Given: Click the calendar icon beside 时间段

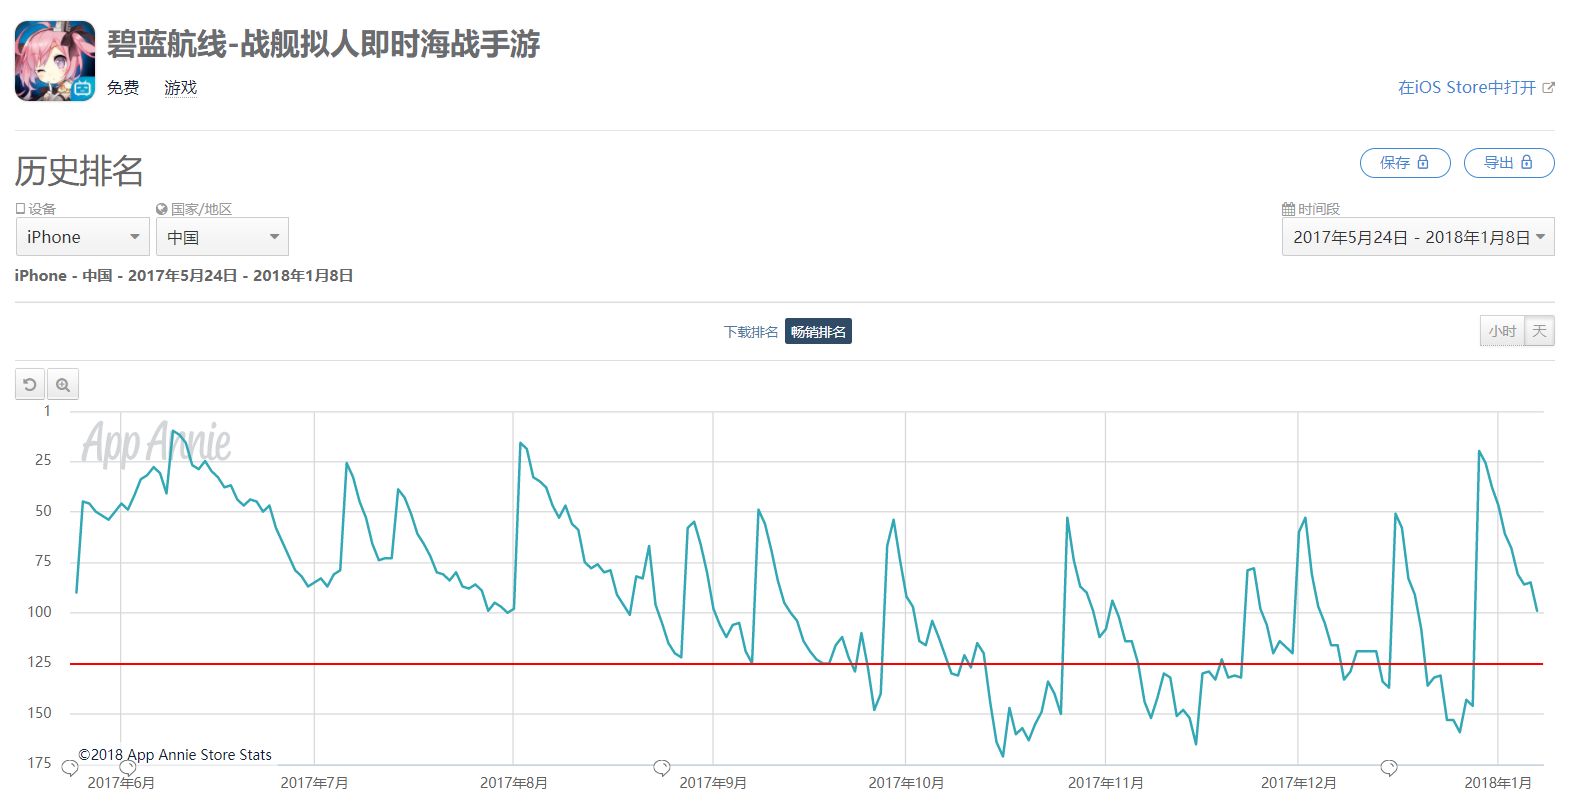Looking at the screenshot, I should pos(1288,209).
